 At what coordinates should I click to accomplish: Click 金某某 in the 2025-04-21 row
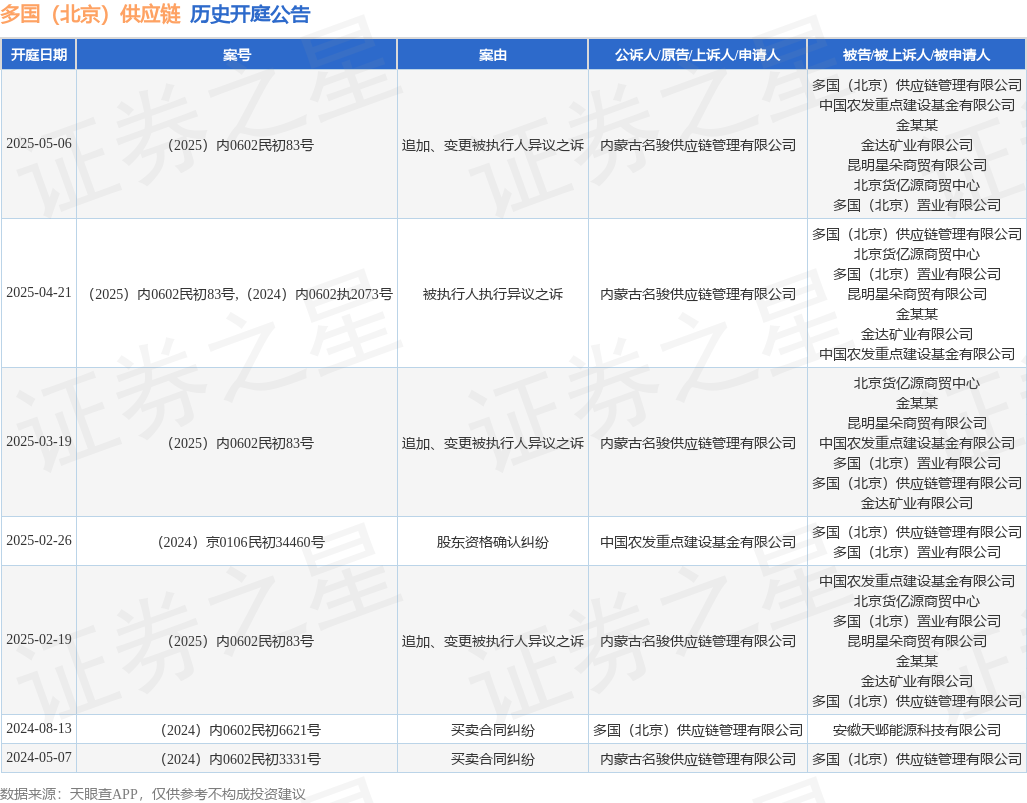click(916, 314)
